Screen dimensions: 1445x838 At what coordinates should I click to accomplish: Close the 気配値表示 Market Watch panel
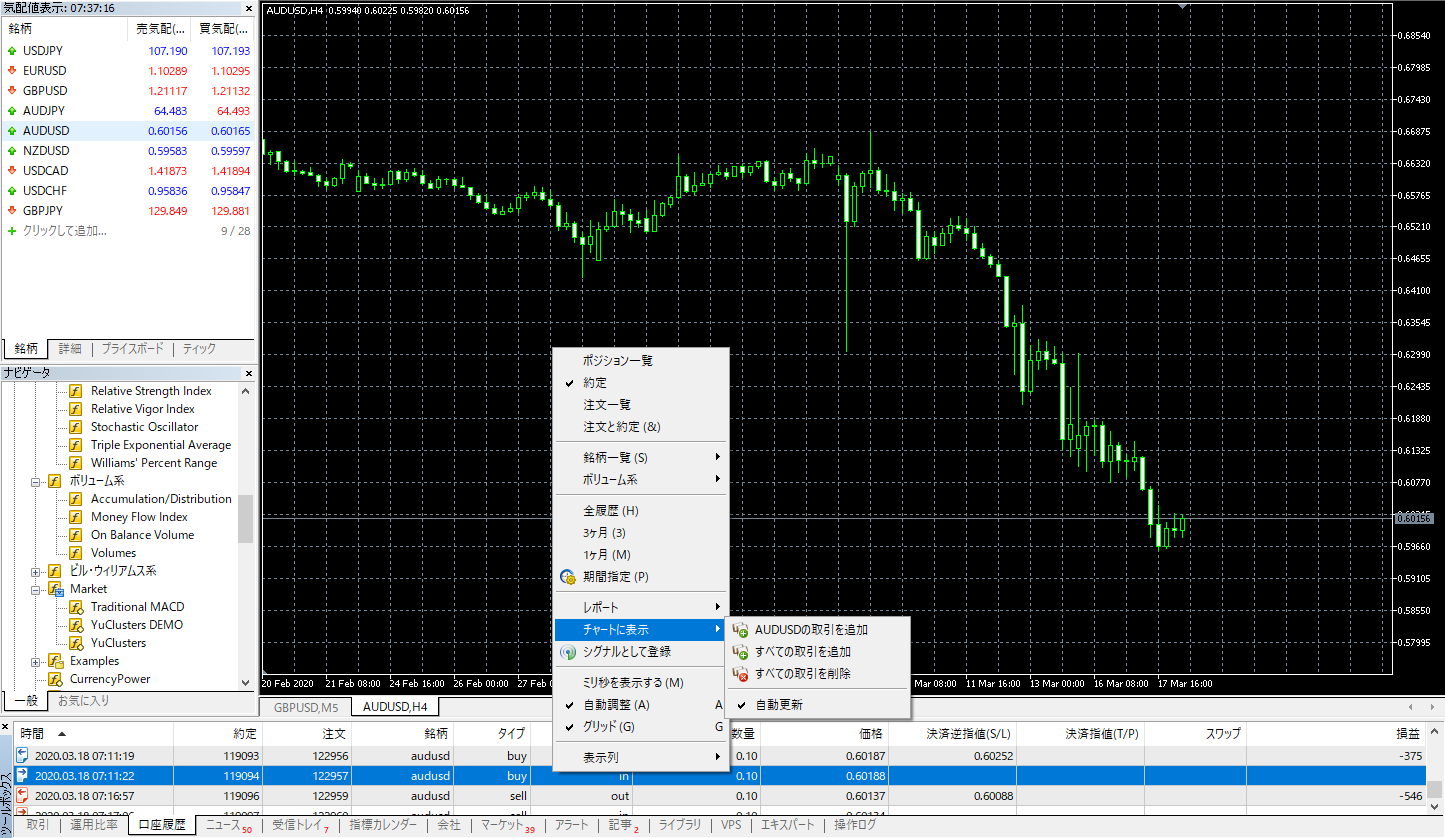coord(249,8)
